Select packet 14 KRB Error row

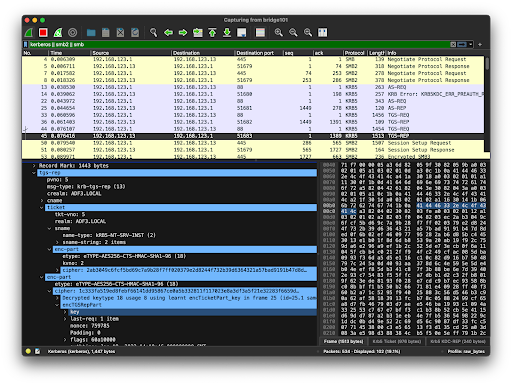point(253,94)
